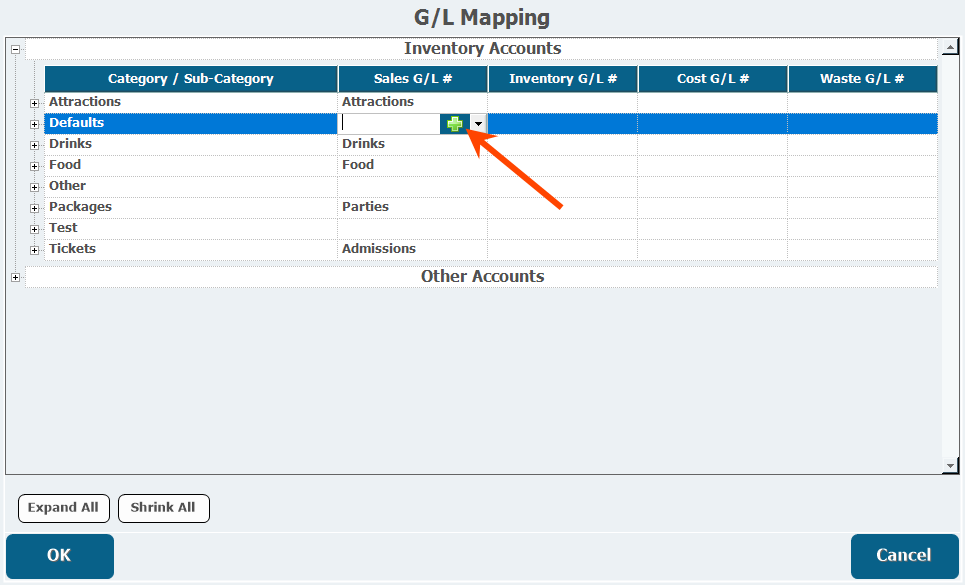The image size is (965, 585).
Task: Confirm mapping with the OK button
Action: [x=60, y=556]
